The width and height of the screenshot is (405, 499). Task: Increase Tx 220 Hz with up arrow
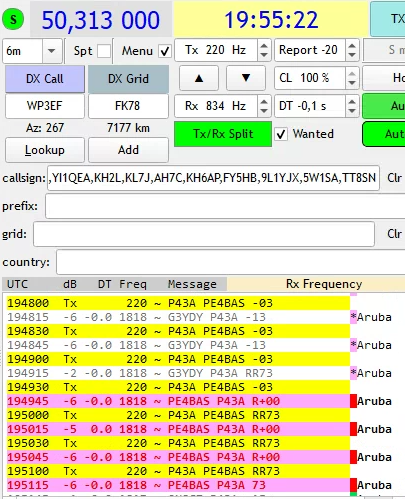point(264,46)
